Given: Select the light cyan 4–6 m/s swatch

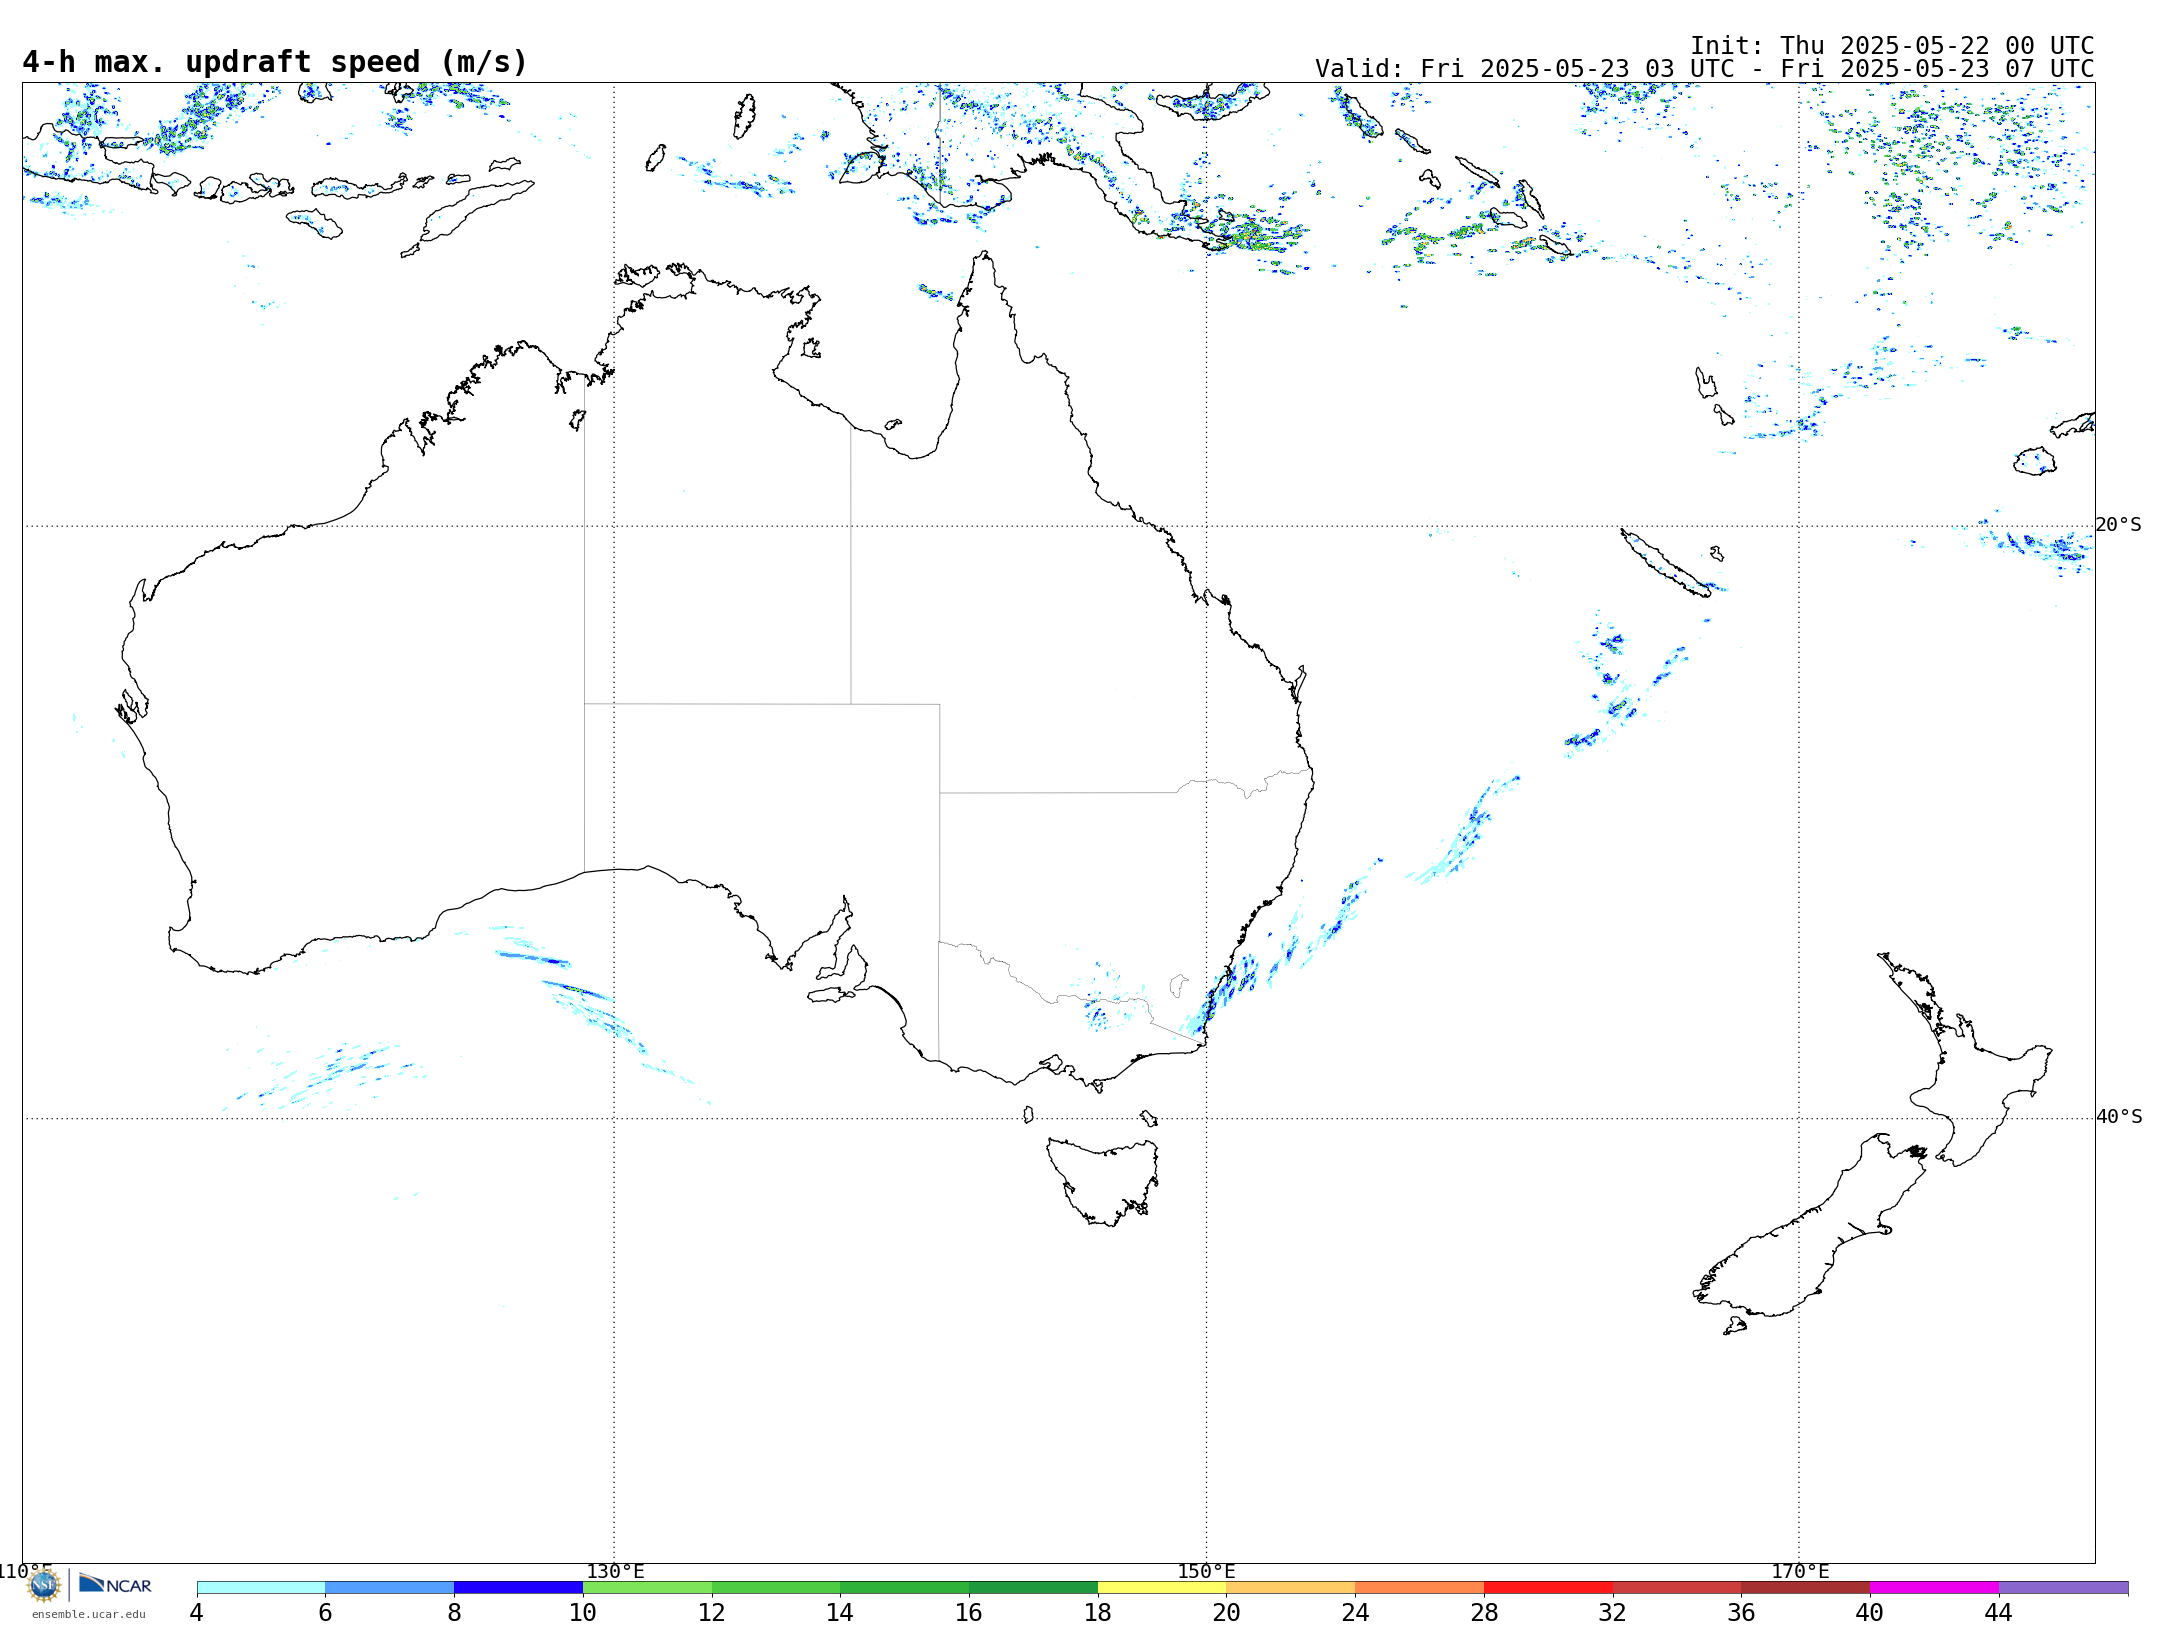Looking at the screenshot, I should tap(261, 1588).
